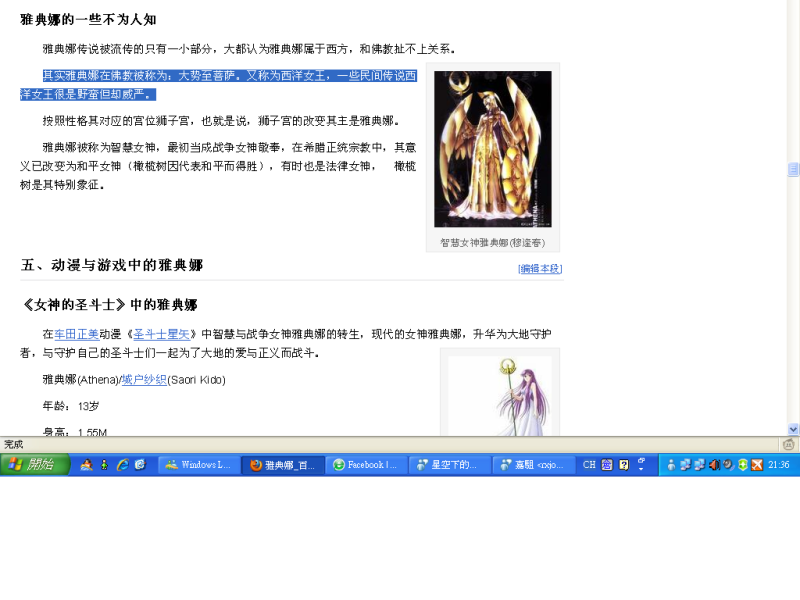Image resolution: width=800 pixels, height=600 pixels.
Task: Open the volume speaker tray icon
Action: point(714,465)
